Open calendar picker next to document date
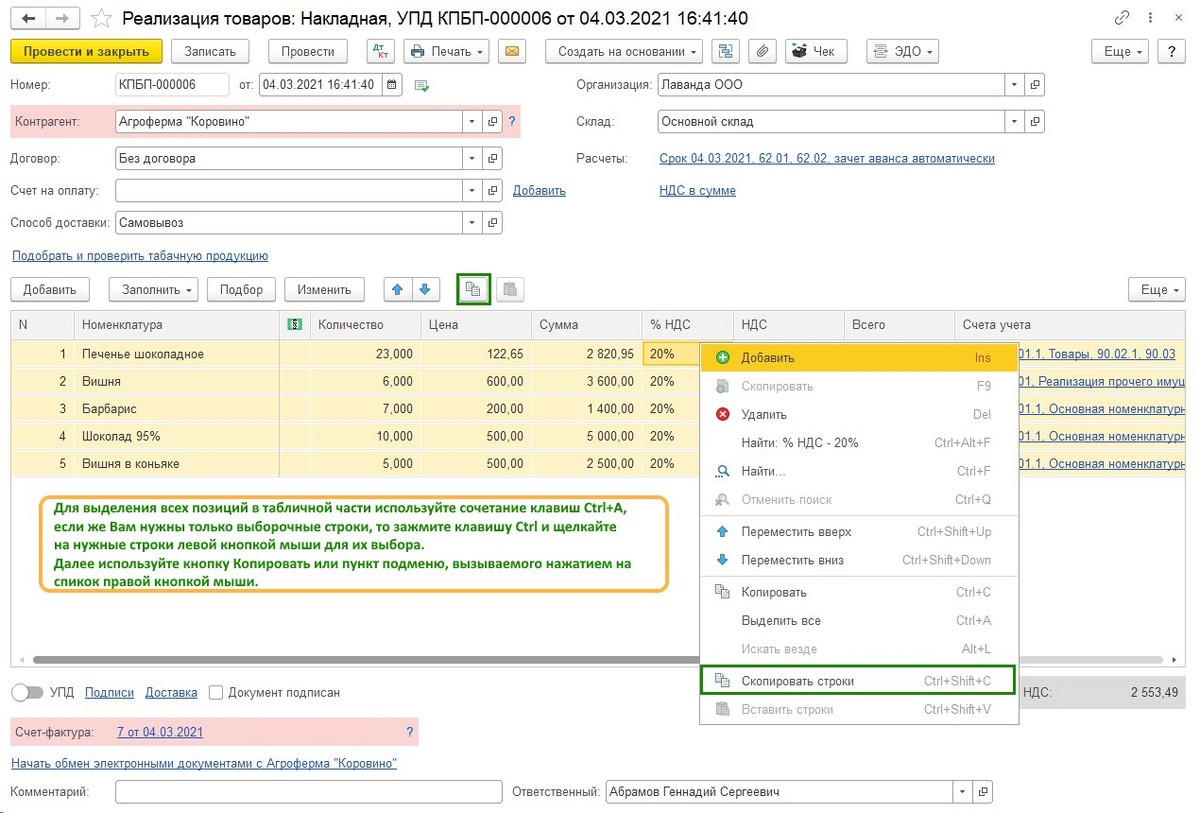 coord(392,85)
